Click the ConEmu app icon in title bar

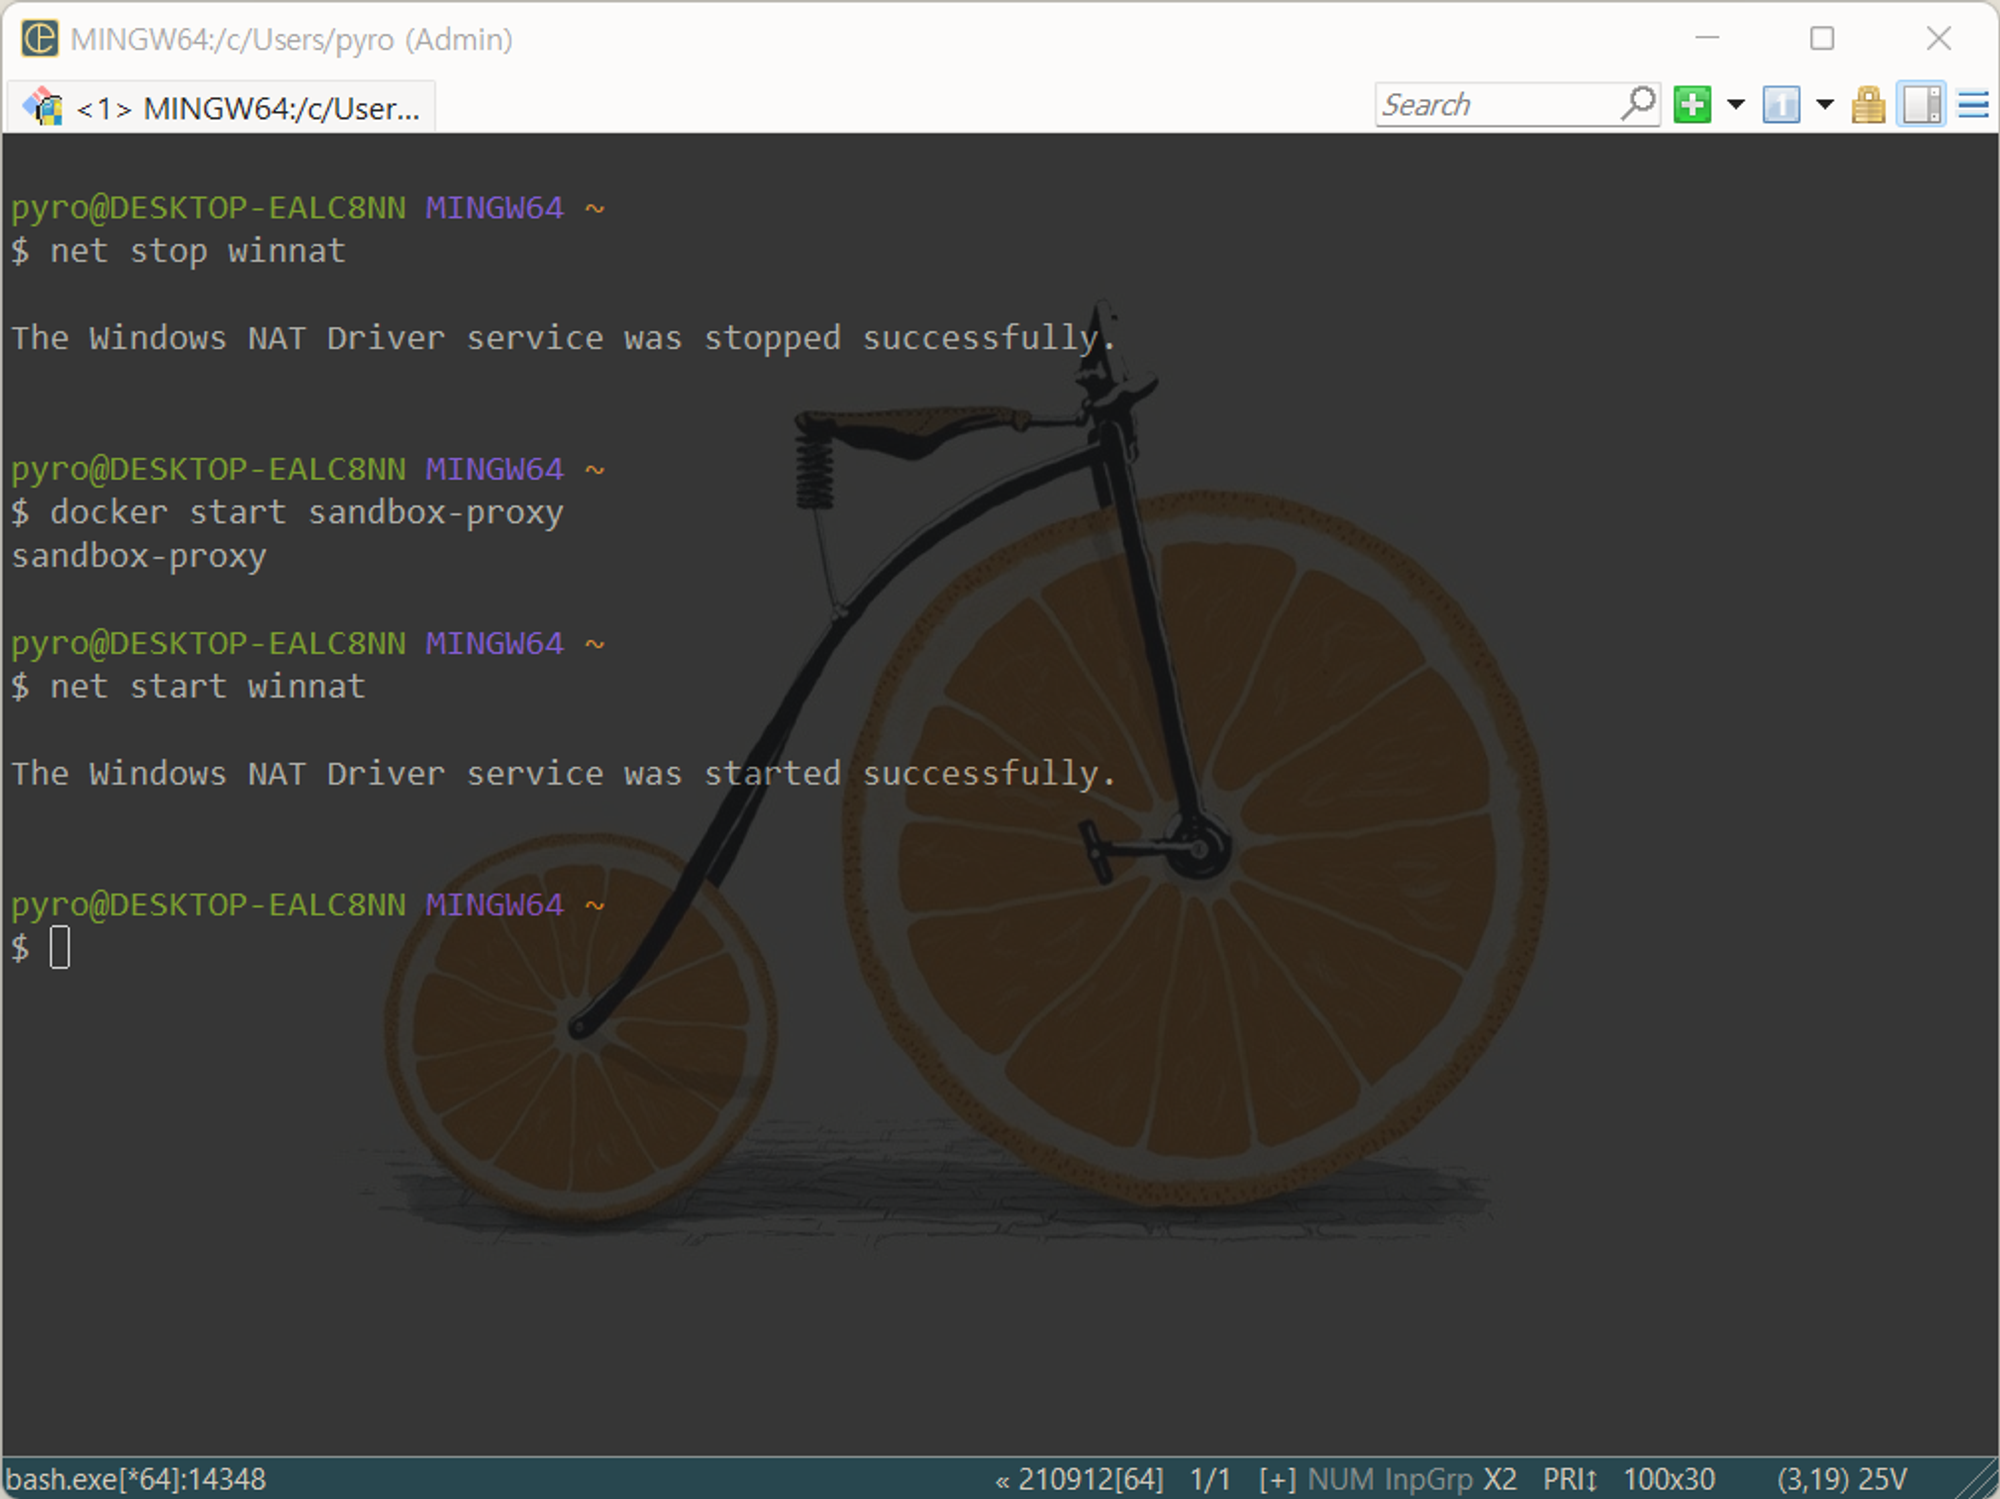coord(40,39)
